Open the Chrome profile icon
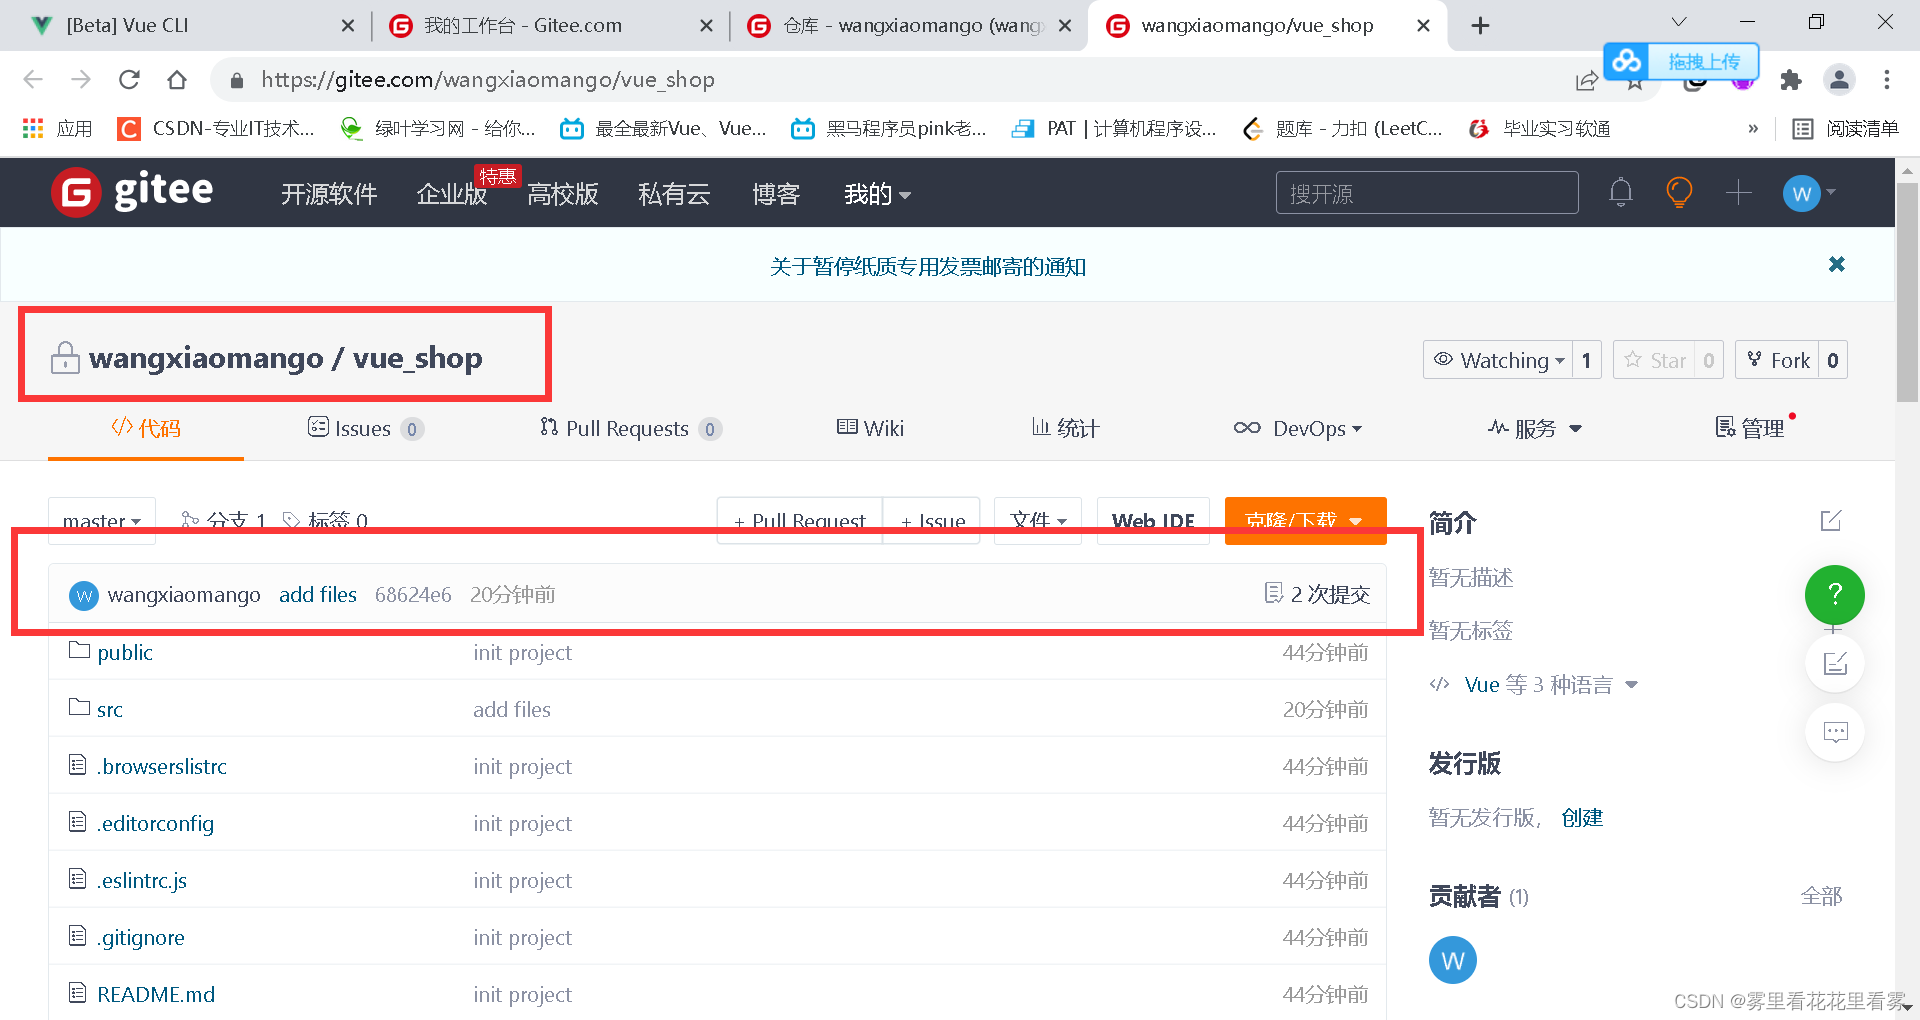Viewport: 1920px width, 1020px height. (1839, 80)
